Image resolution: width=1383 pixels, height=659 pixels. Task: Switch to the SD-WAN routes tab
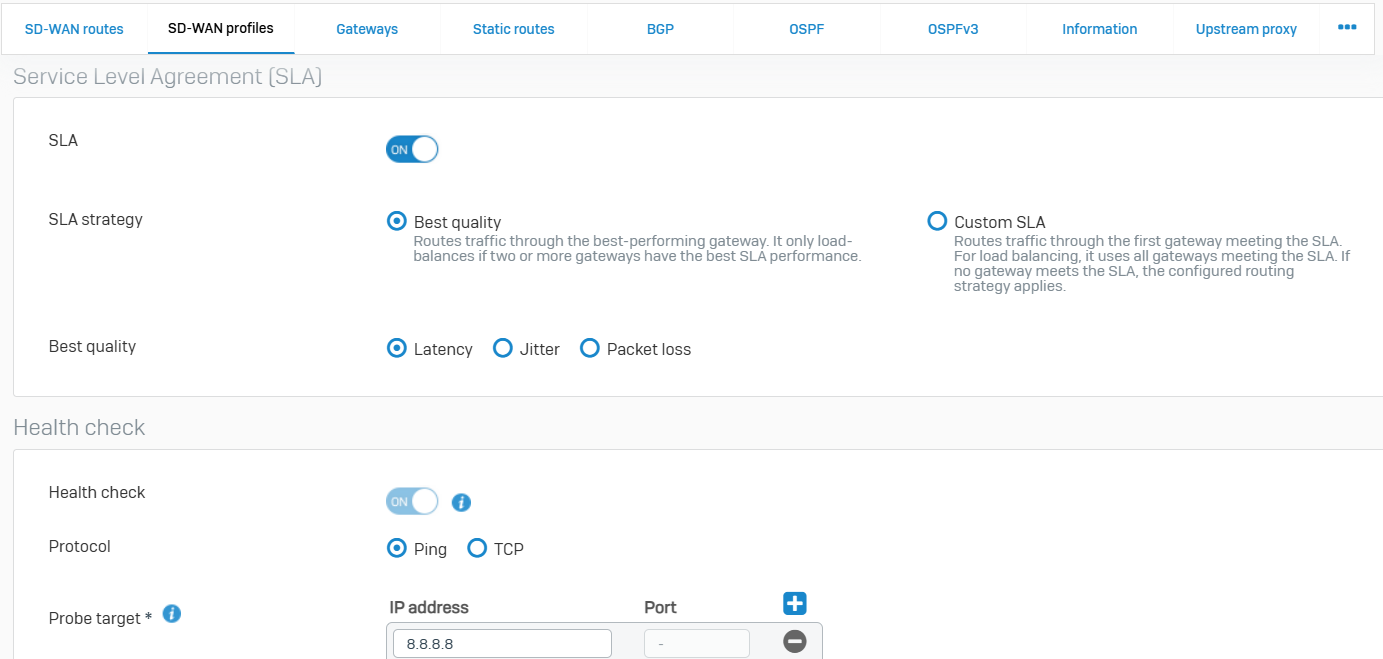pos(74,29)
